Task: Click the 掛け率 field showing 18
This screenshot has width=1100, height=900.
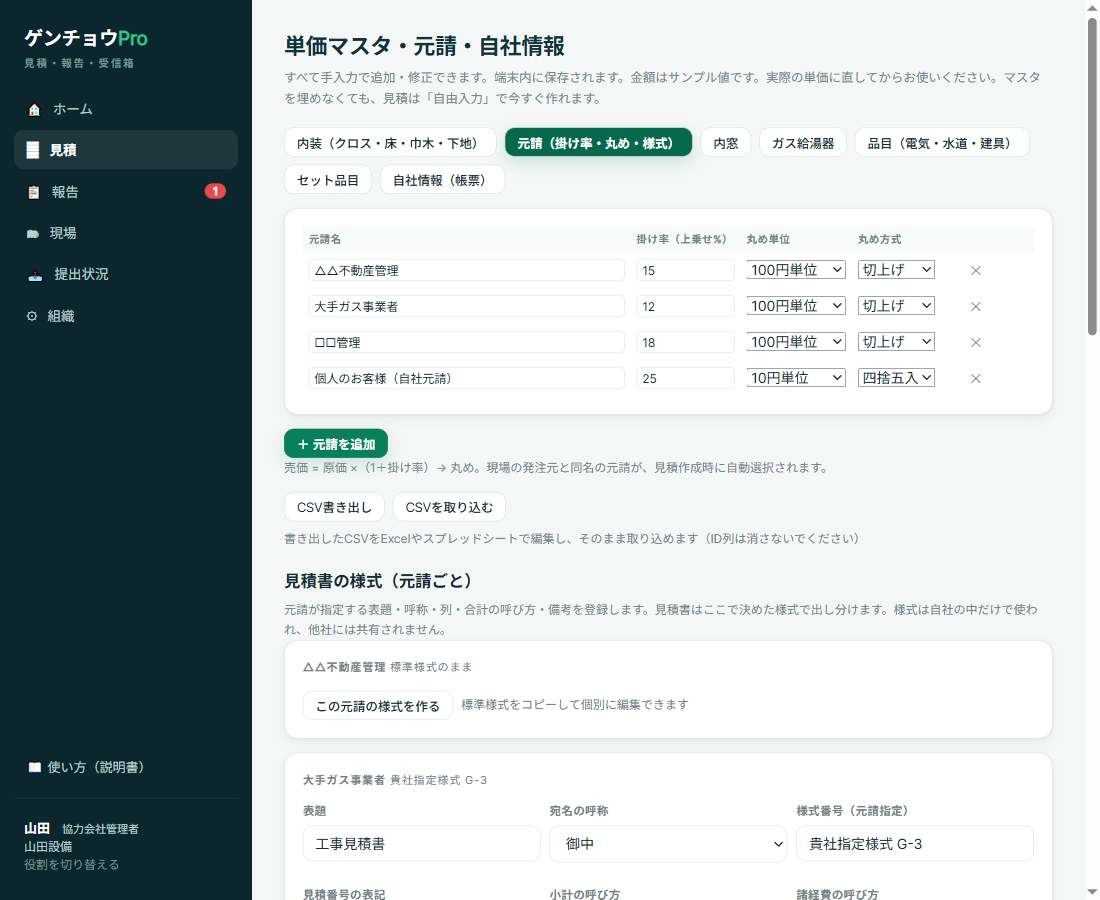Action: [685, 342]
